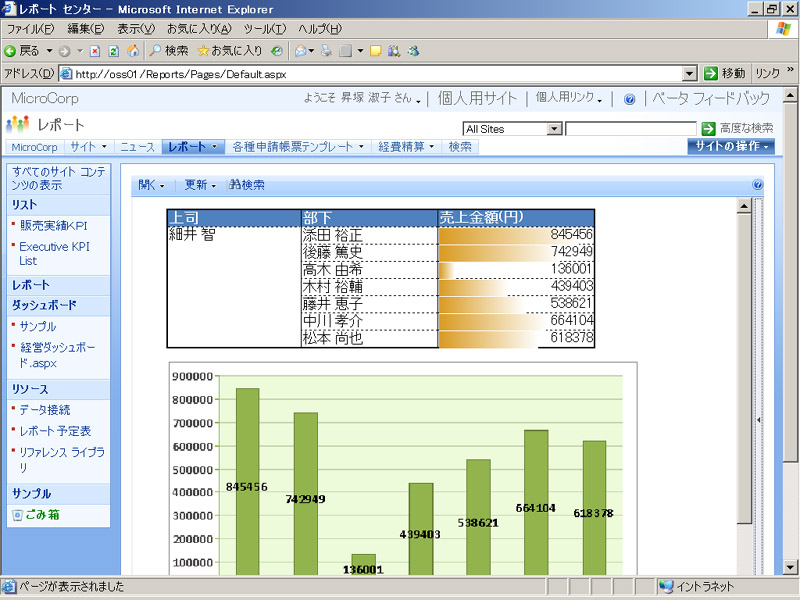Open the Forward button history dropdown arrow
The image size is (800, 600).
pyautogui.click(x=80, y=51)
